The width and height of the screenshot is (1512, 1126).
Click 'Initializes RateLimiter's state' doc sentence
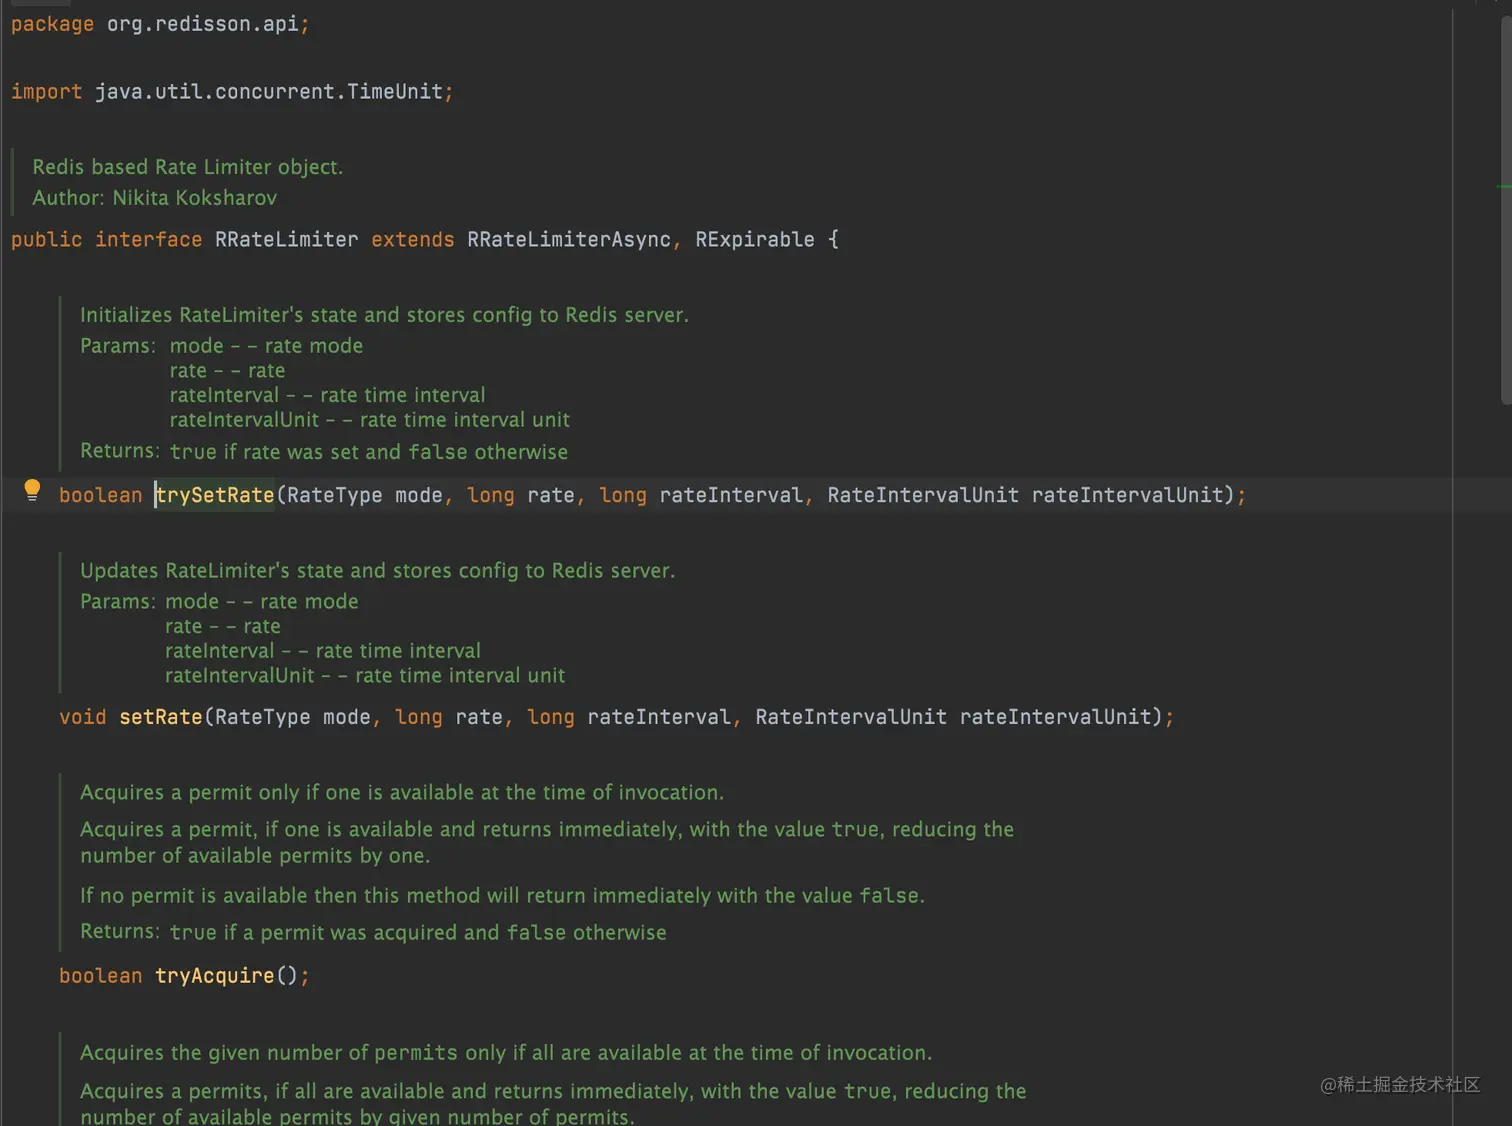(x=384, y=315)
